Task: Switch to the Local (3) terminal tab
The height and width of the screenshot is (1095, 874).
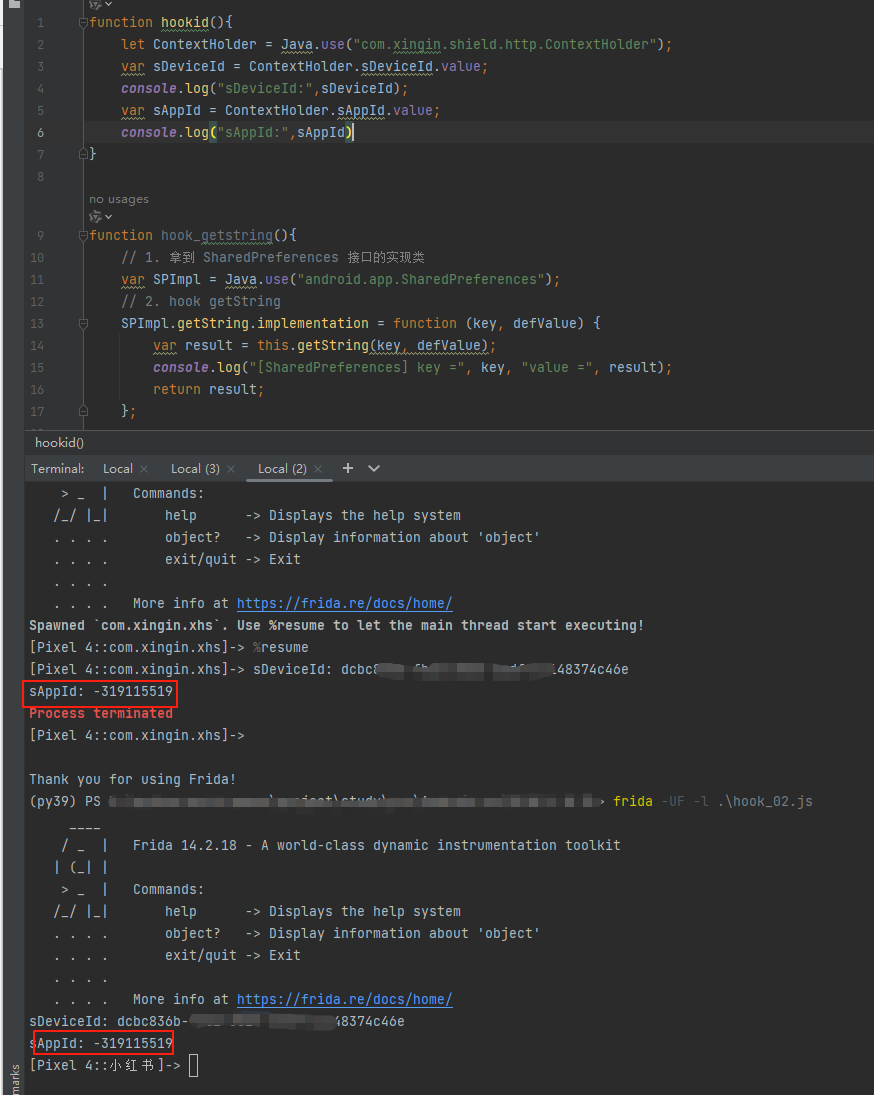Action: [195, 469]
